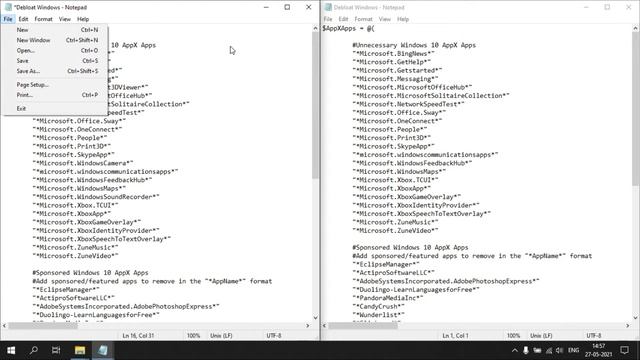Minimize the left Notepad window
The width and height of the screenshot is (640, 360).
(x=266, y=7)
